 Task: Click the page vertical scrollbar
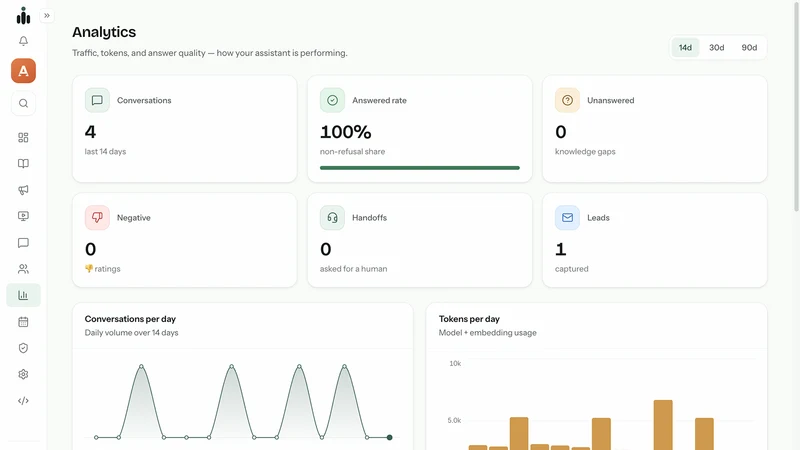tap(796, 107)
